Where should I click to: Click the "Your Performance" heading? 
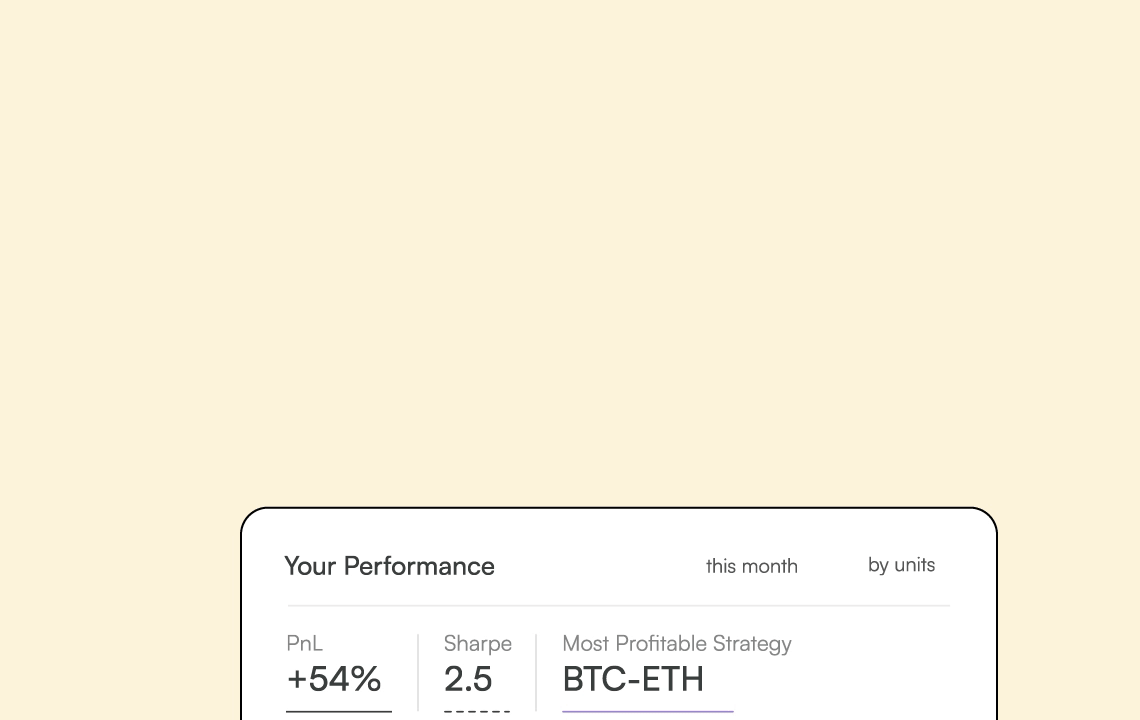pyautogui.click(x=389, y=566)
